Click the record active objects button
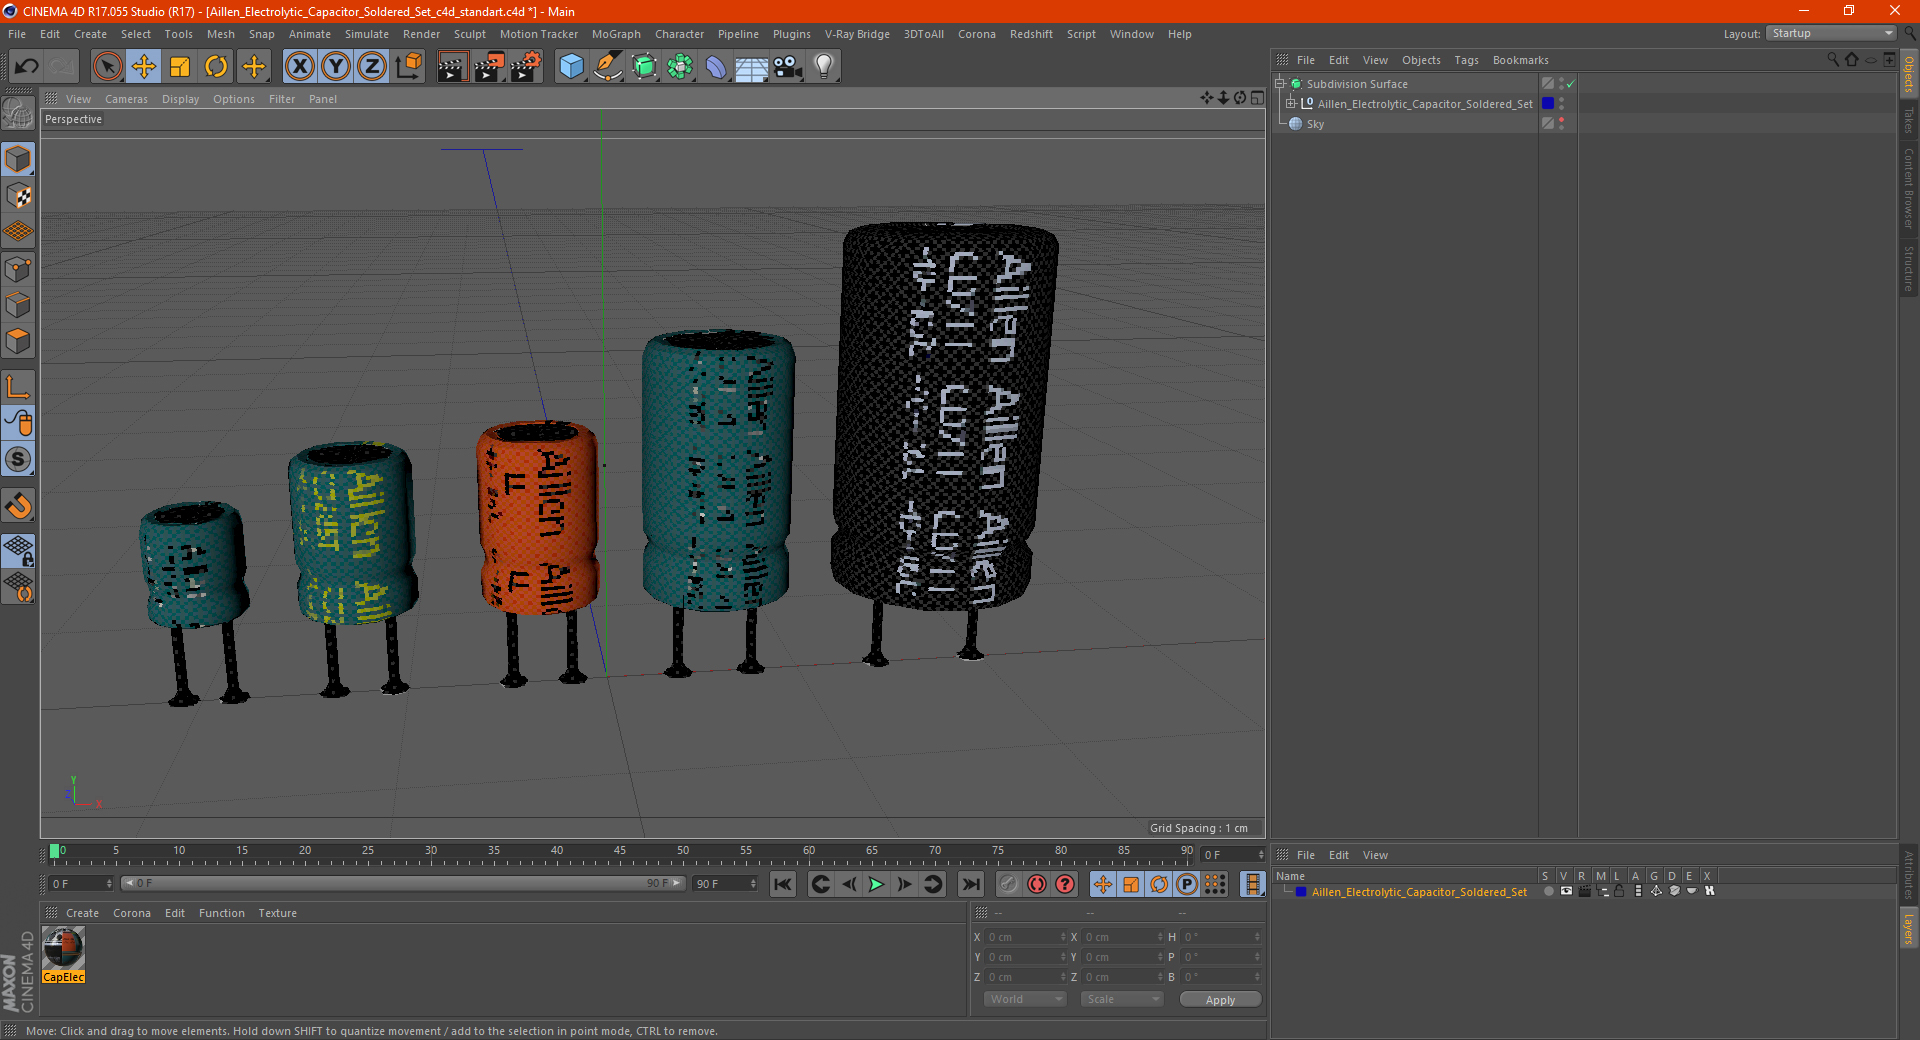This screenshot has height=1040, width=1920. pos(1009,884)
